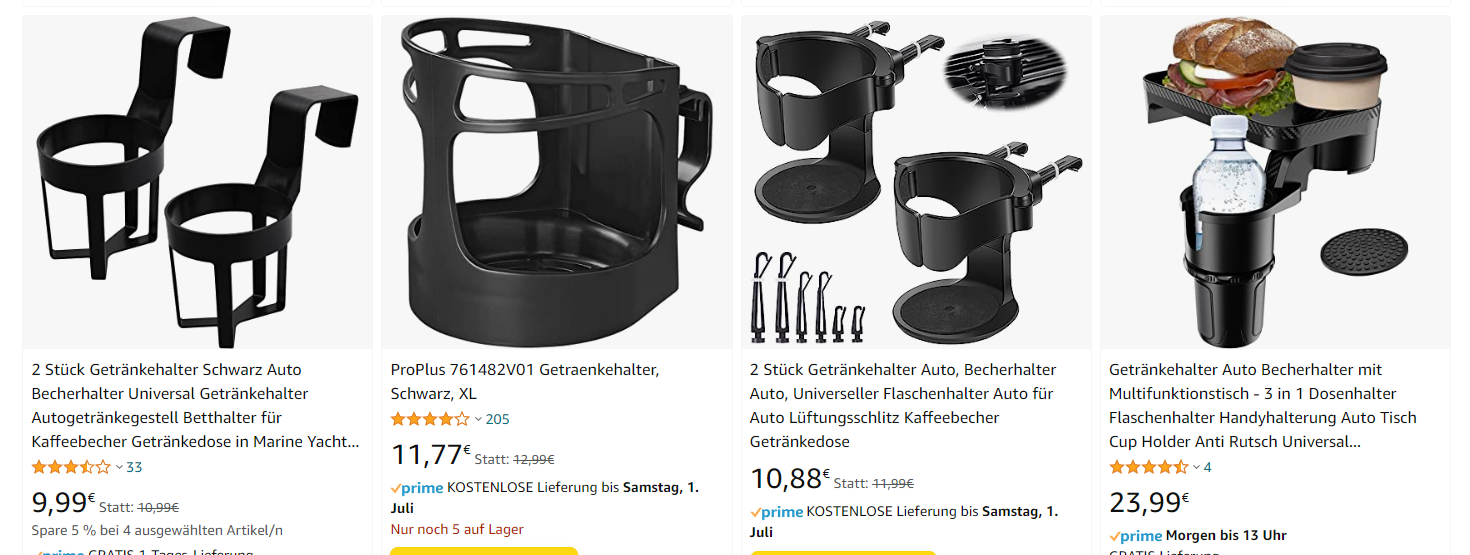Click prime logo under 23,99€ price
Screen dimensions: 1470x555
pos(1136,536)
